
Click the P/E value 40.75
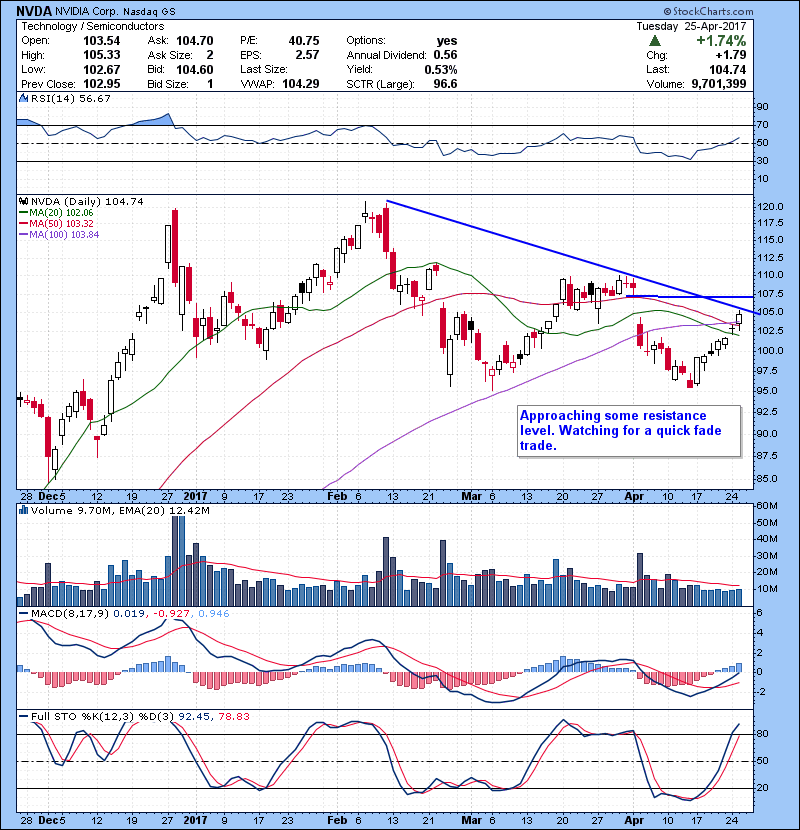tap(304, 41)
